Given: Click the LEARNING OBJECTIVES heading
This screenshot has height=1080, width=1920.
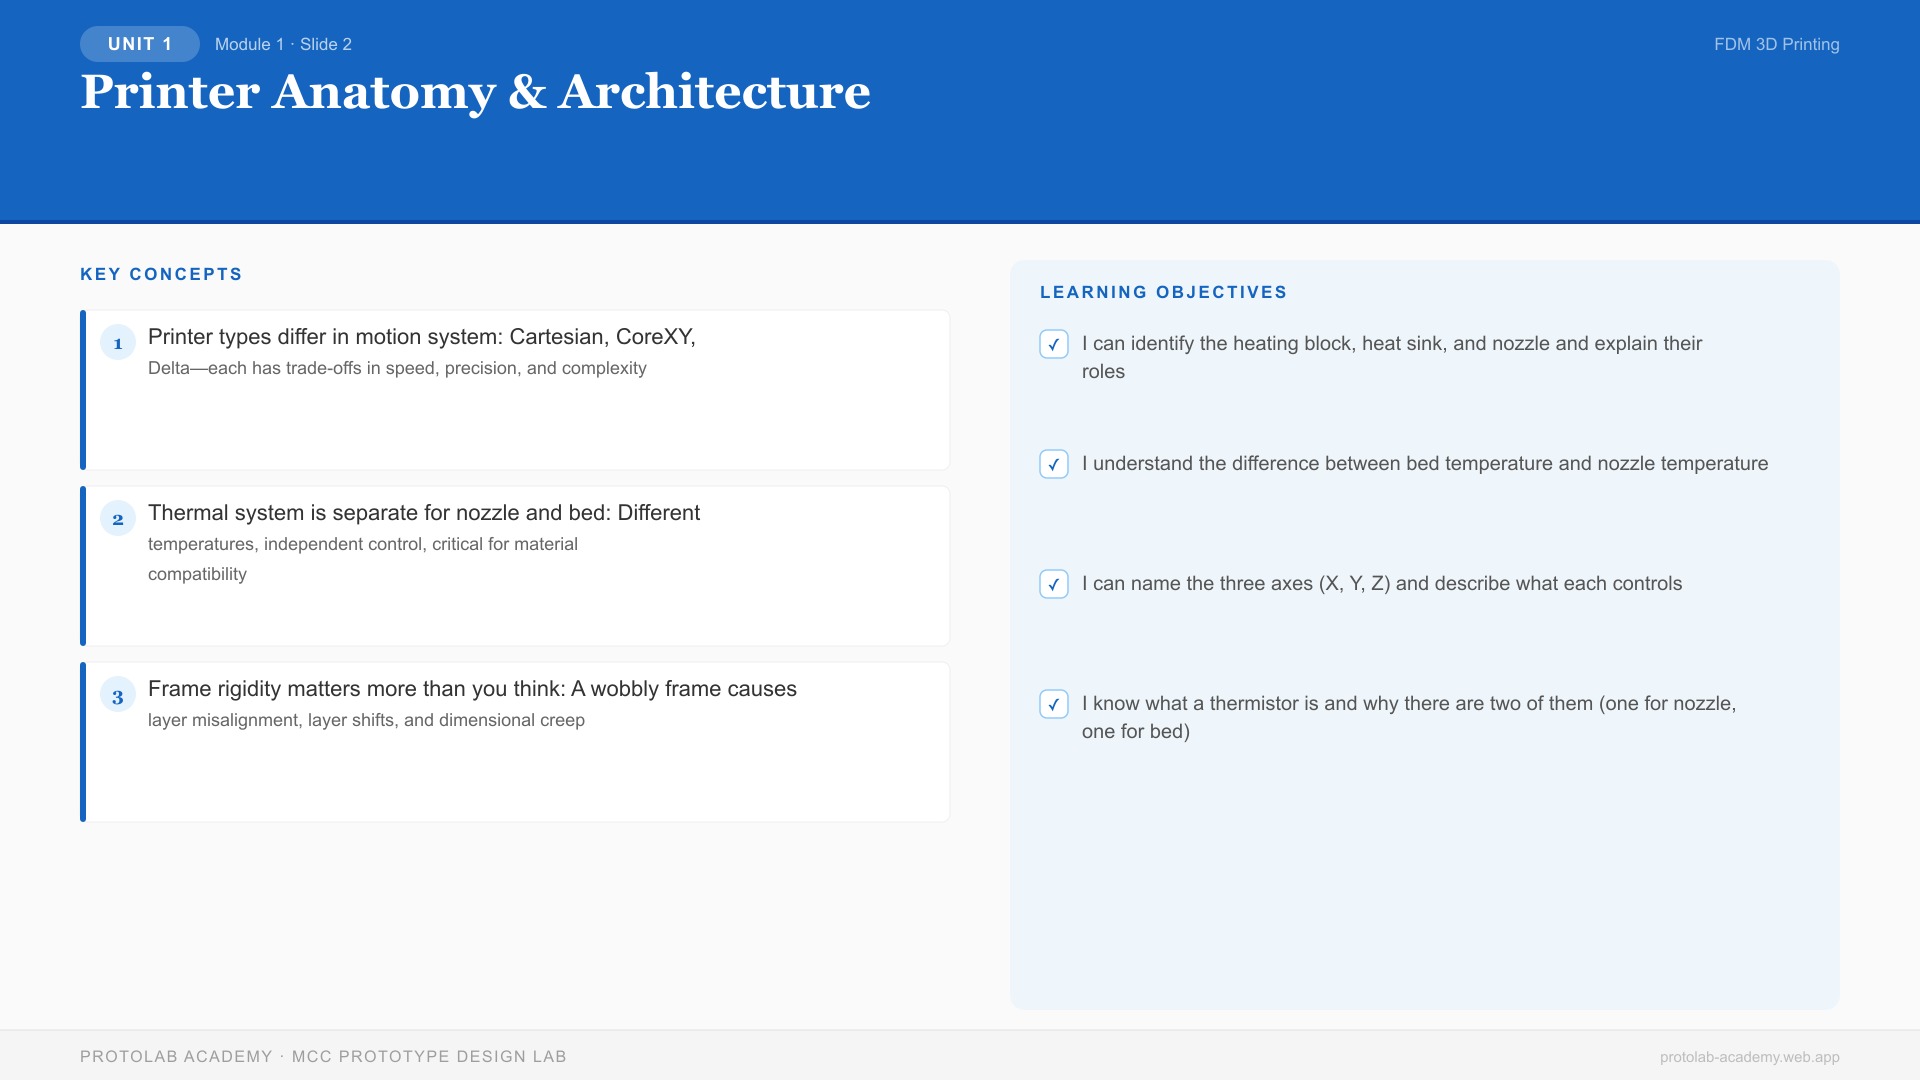Looking at the screenshot, I should coord(1163,292).
